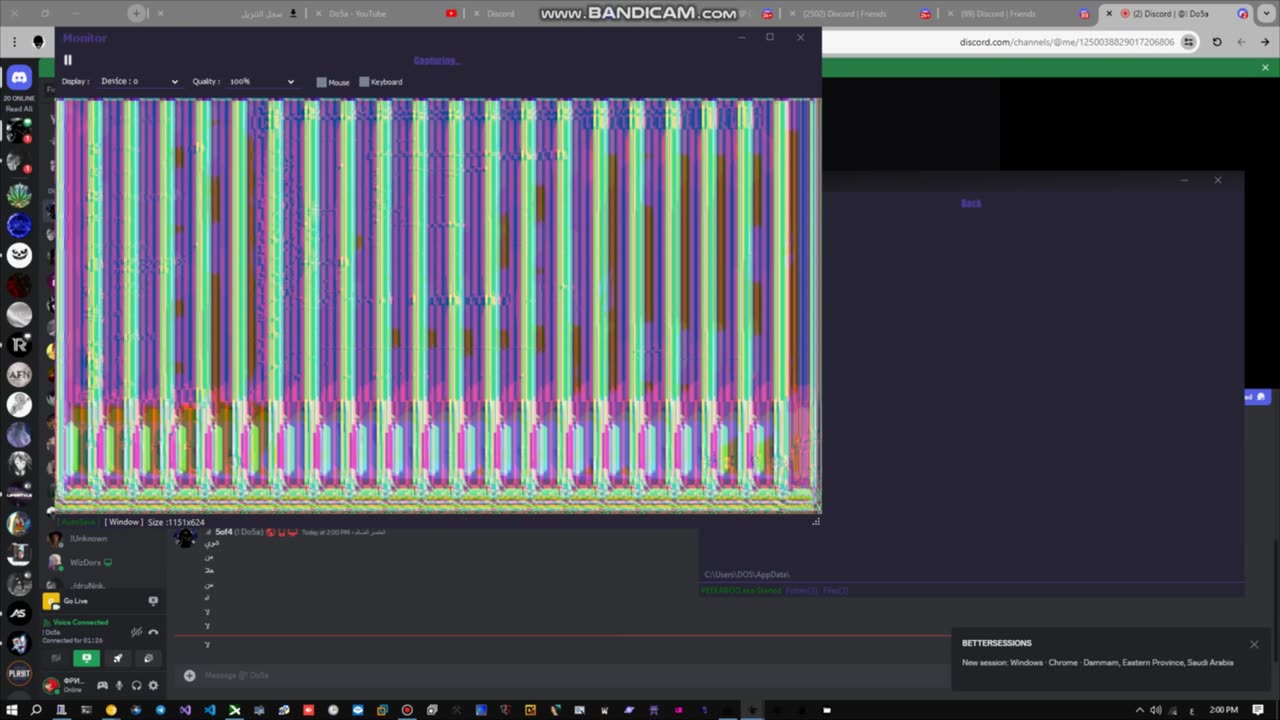The width and height of the screenshot is (1280, 720).
Task: Open site information icon in address bar
Action: [1188, 42]
